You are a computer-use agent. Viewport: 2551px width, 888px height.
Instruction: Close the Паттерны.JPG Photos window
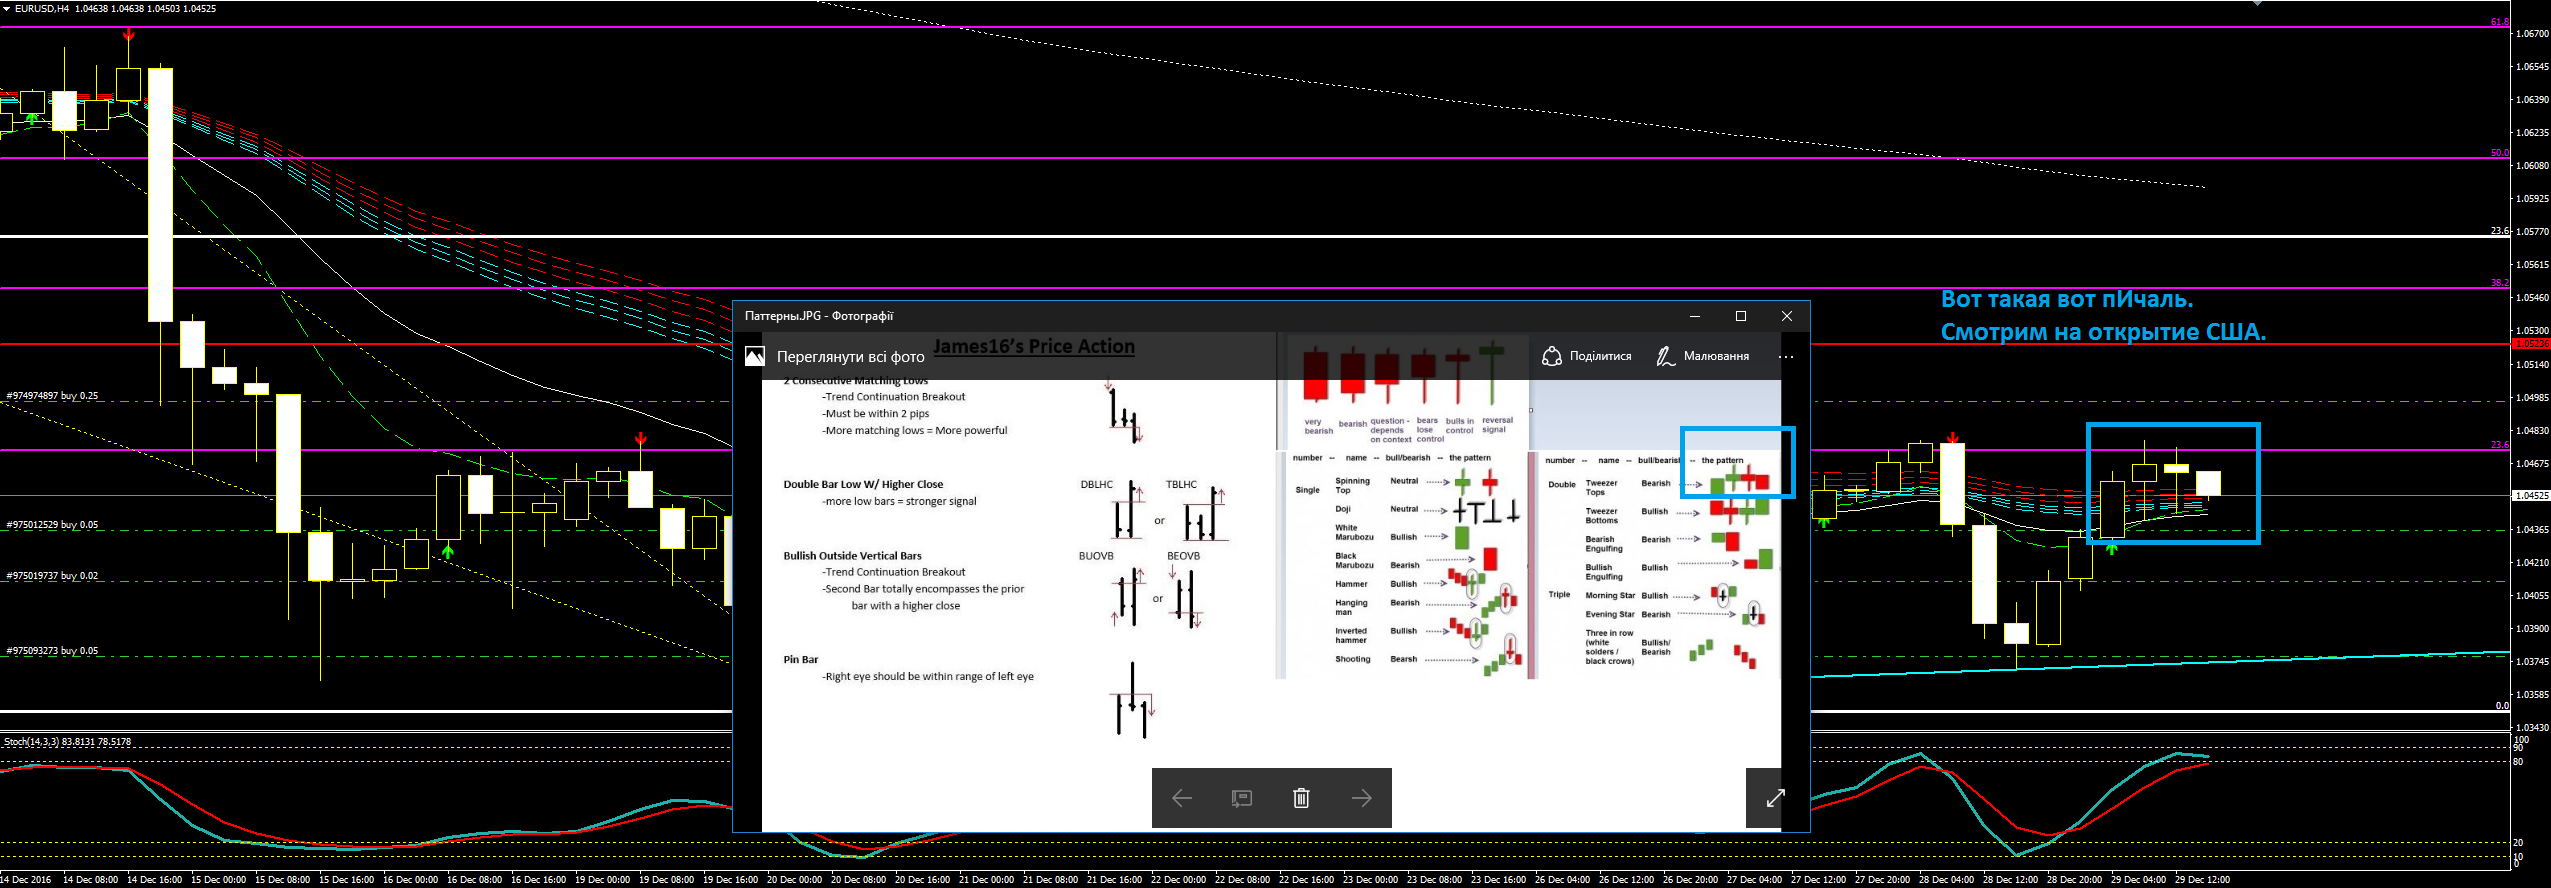pyautogui.click(x=1787, y=316)
